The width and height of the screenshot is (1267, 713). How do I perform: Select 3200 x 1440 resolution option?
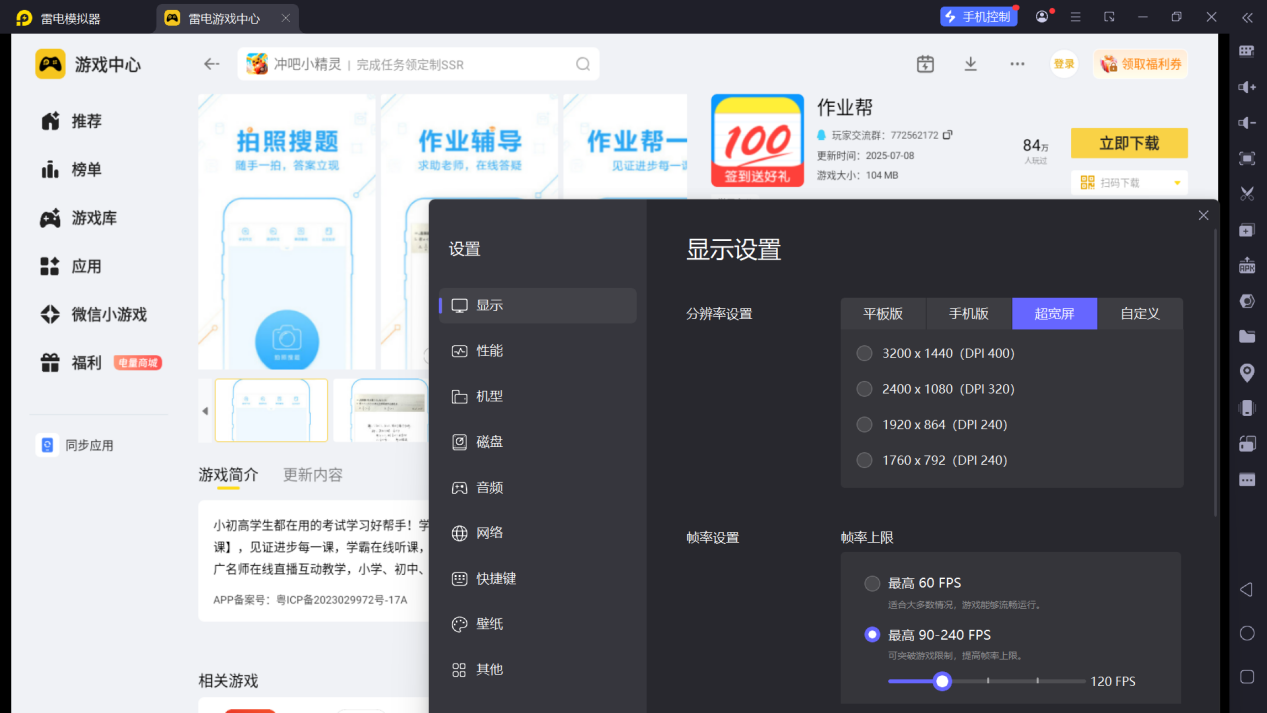865,353
